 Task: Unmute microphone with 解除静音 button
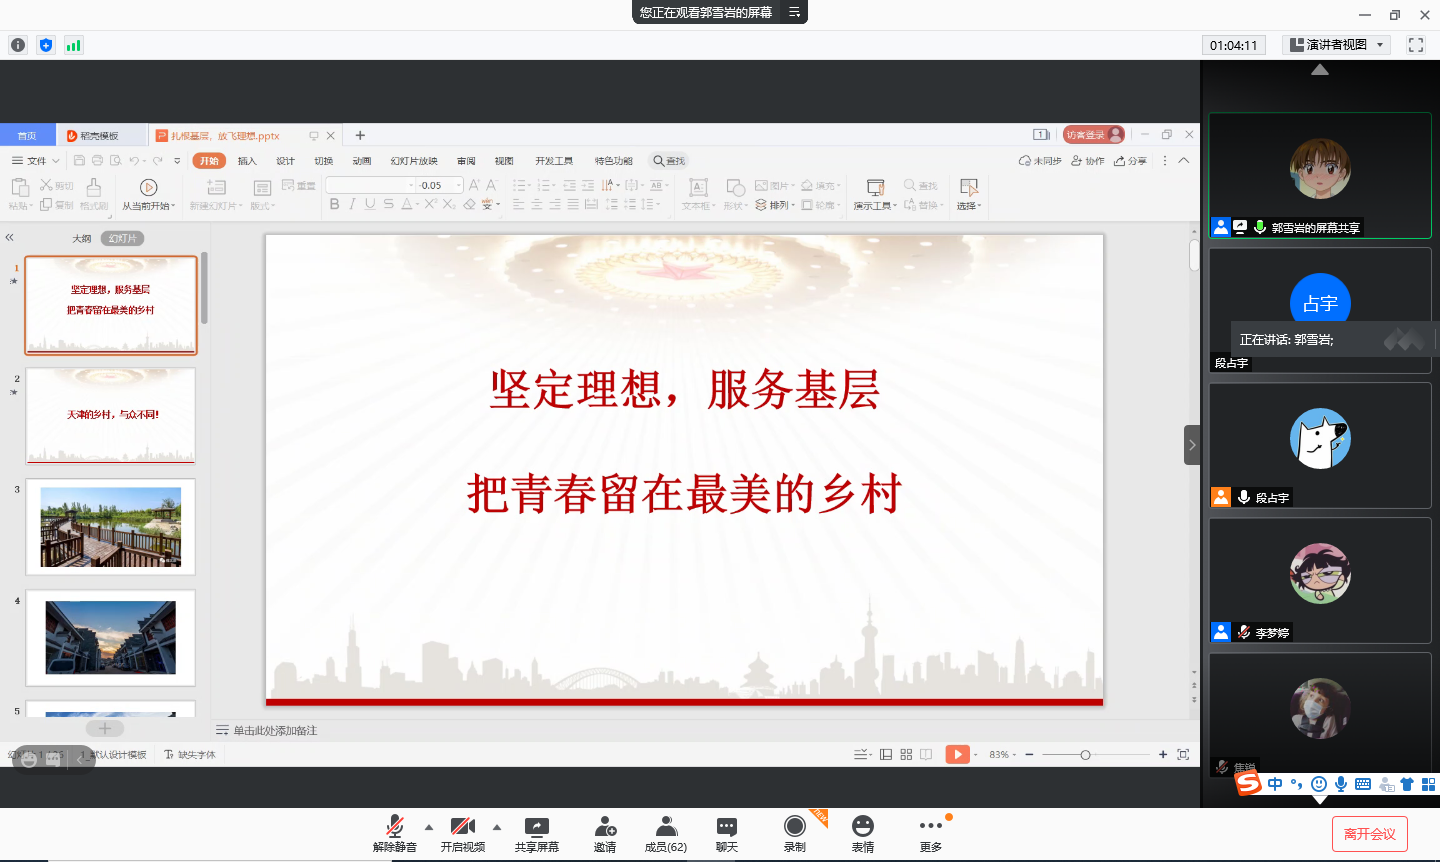tap(394, 833)
